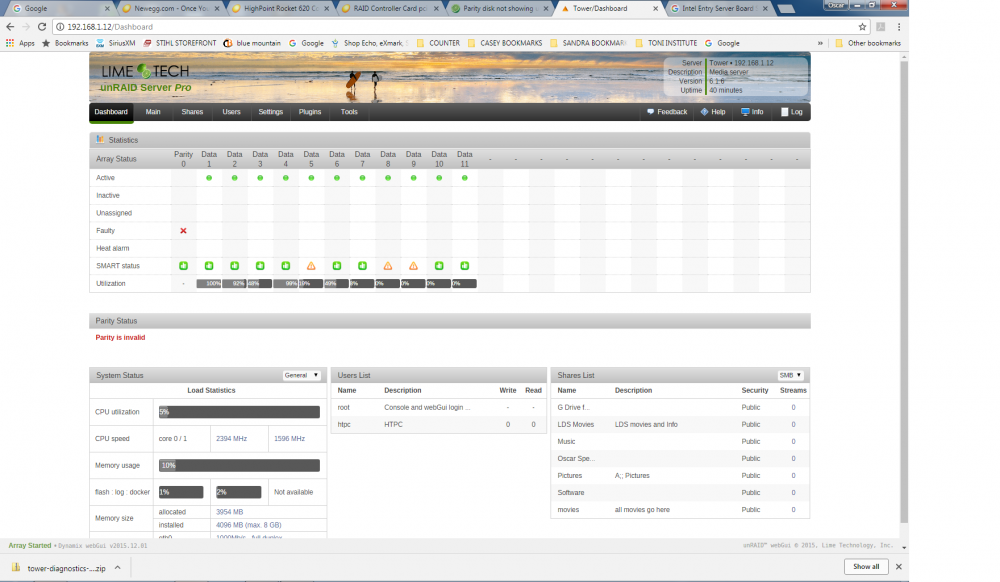Image resolution: width=1000 pixels, height=582 pixels.
Task: Open the Pictures share
Action: (570, 476)
